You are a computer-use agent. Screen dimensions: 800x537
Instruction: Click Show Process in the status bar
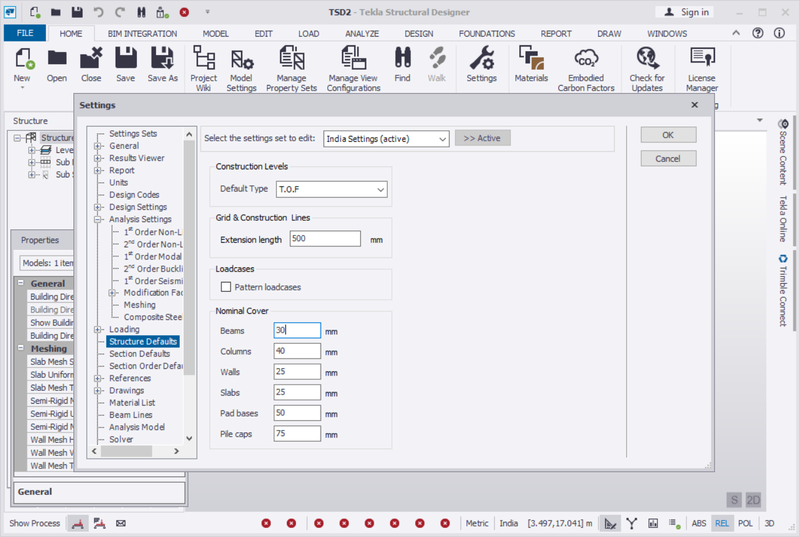[34, 523]
